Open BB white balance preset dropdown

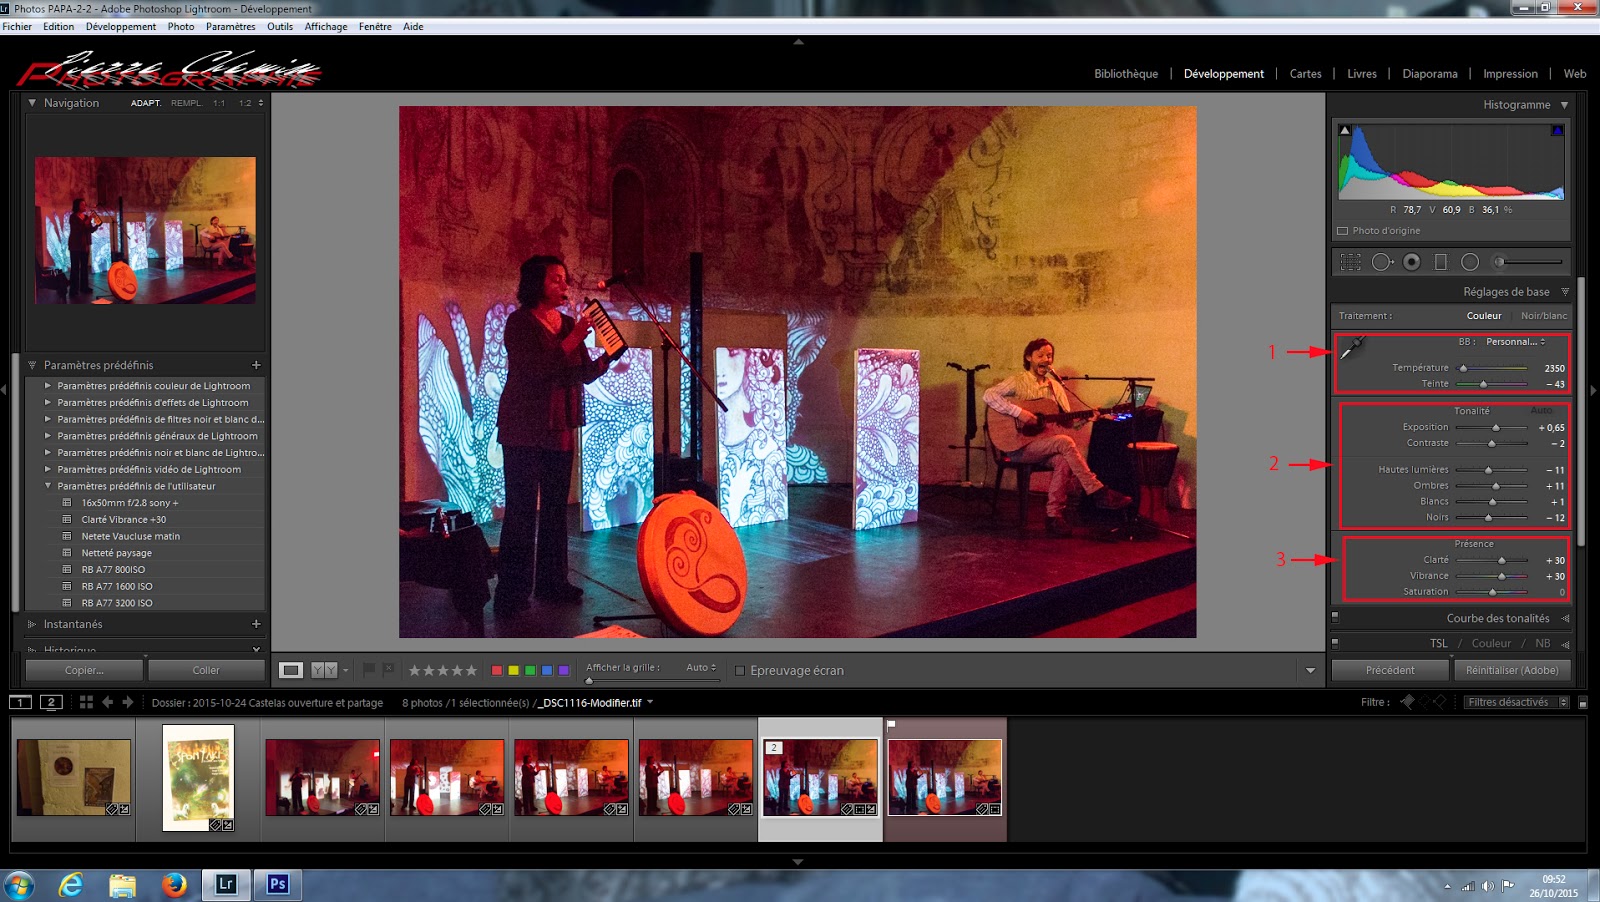coord(1516,342)
